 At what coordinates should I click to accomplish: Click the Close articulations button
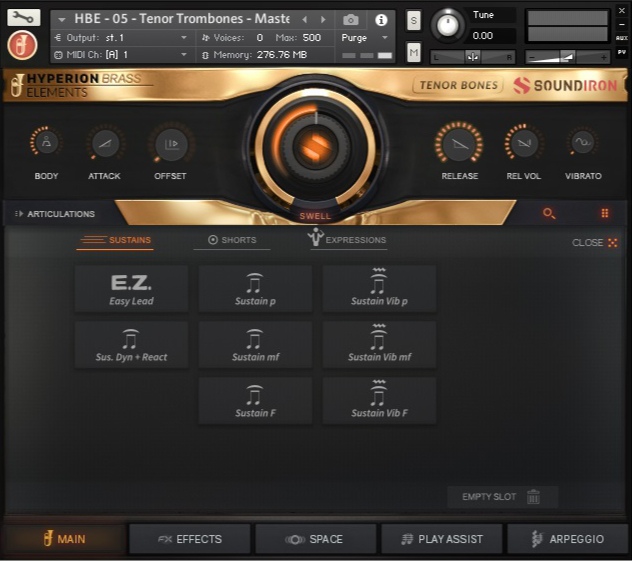tap(595, 243)
